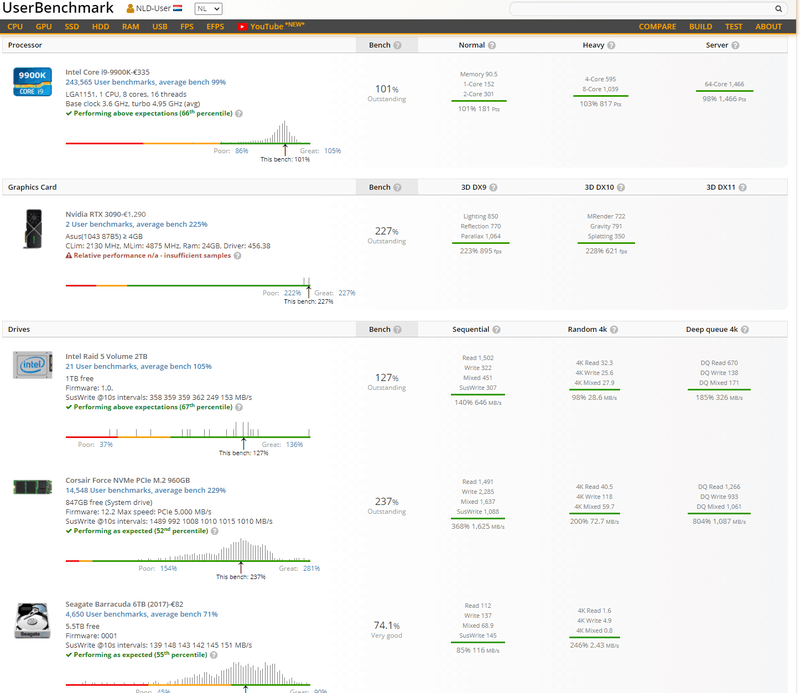Click help icon next to Drives Bench
The height and width of the screenshot is (693, 800).
397,330
